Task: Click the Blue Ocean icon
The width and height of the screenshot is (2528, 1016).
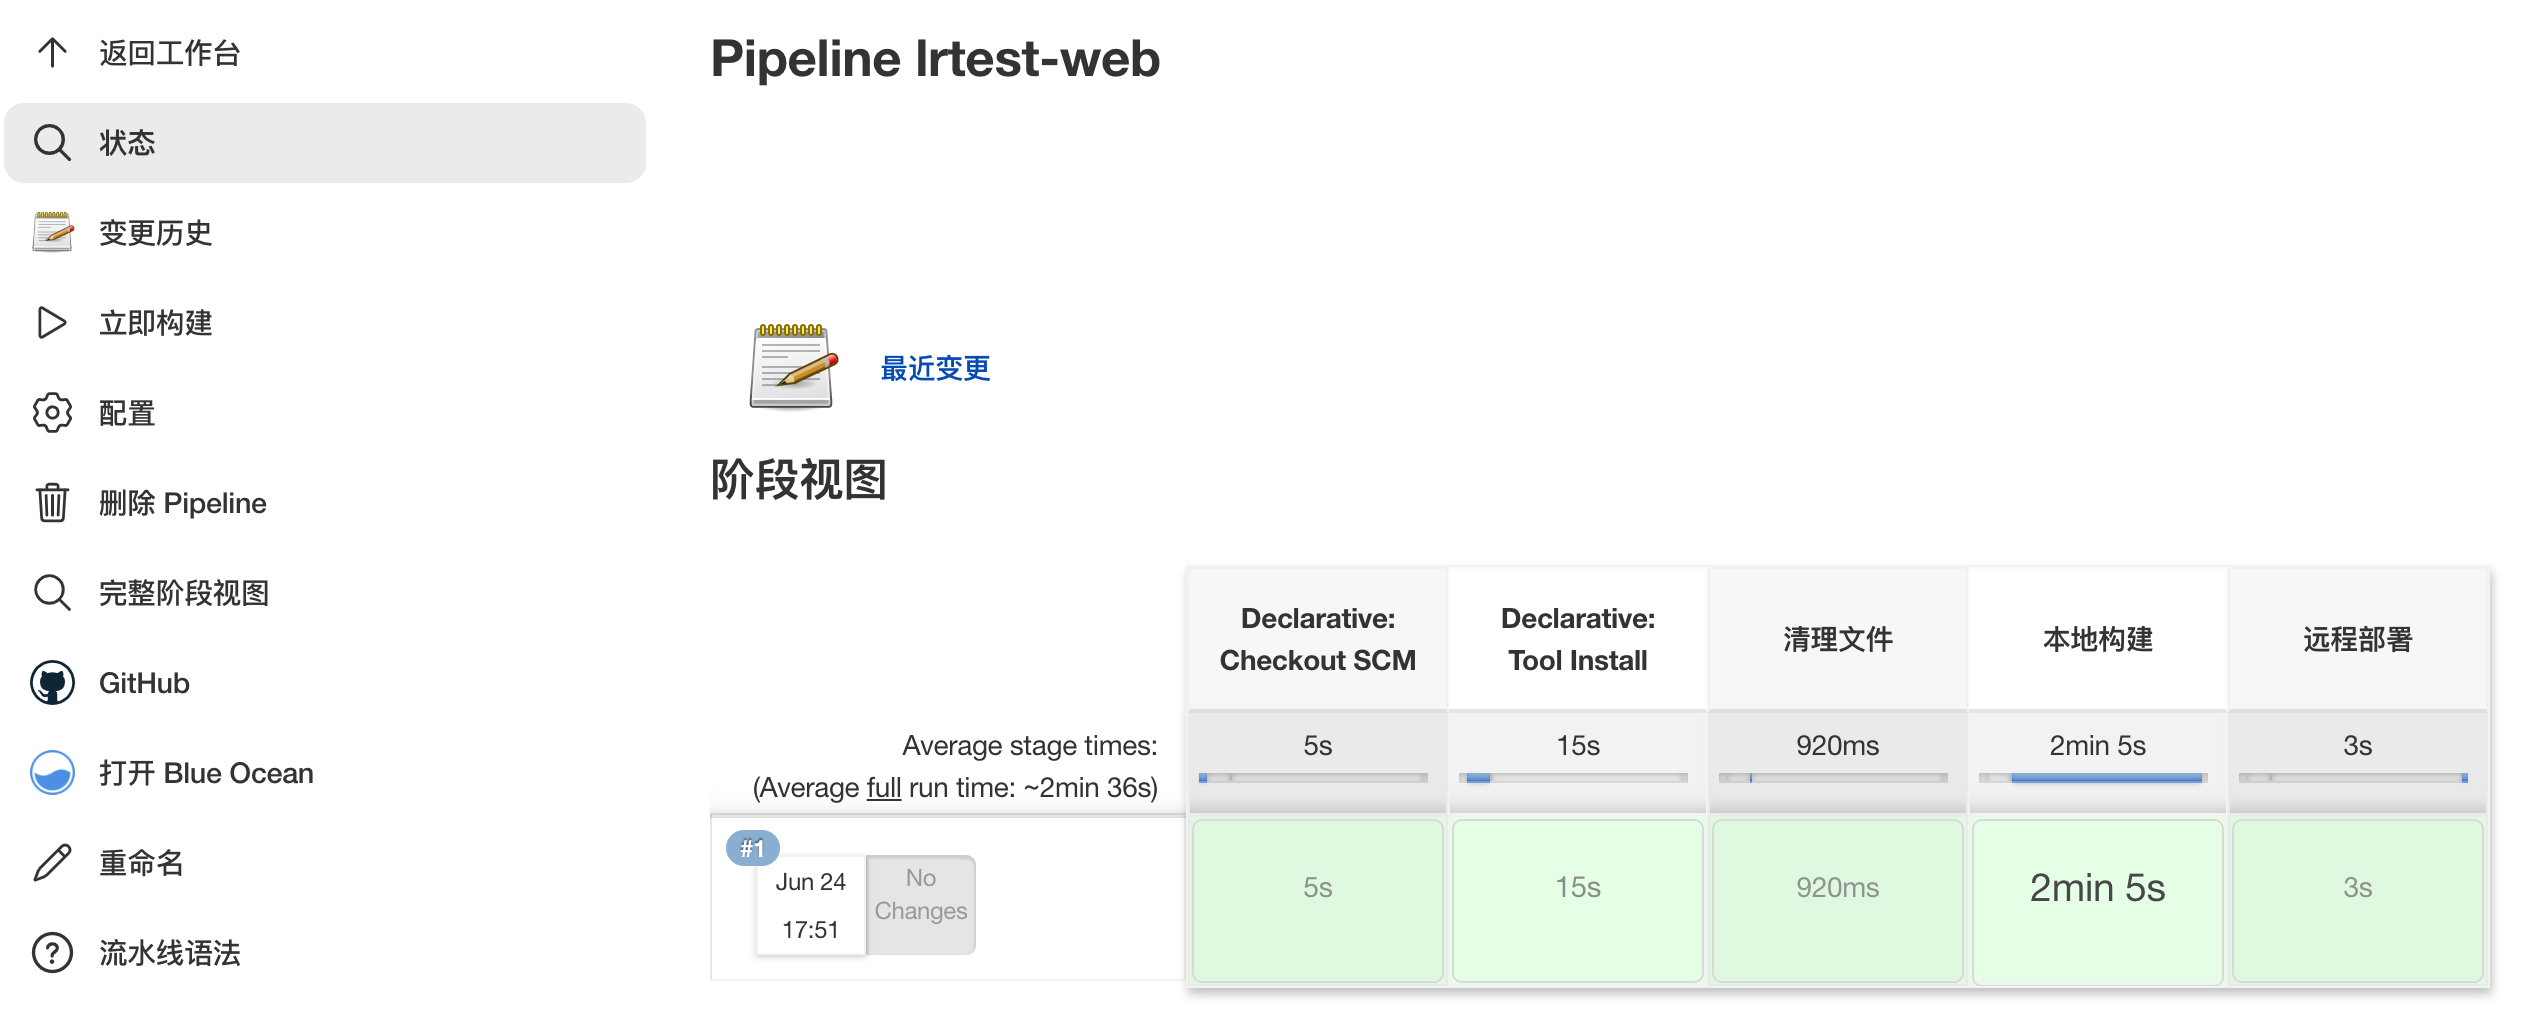Action: [52, 773]
